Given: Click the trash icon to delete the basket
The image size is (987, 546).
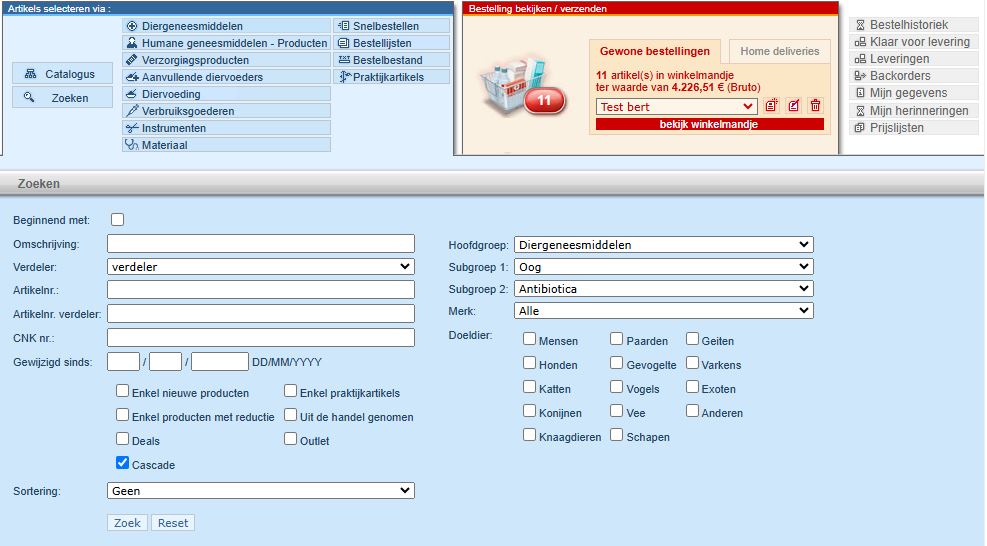Looking at the screenshot, I should (815, 106).
